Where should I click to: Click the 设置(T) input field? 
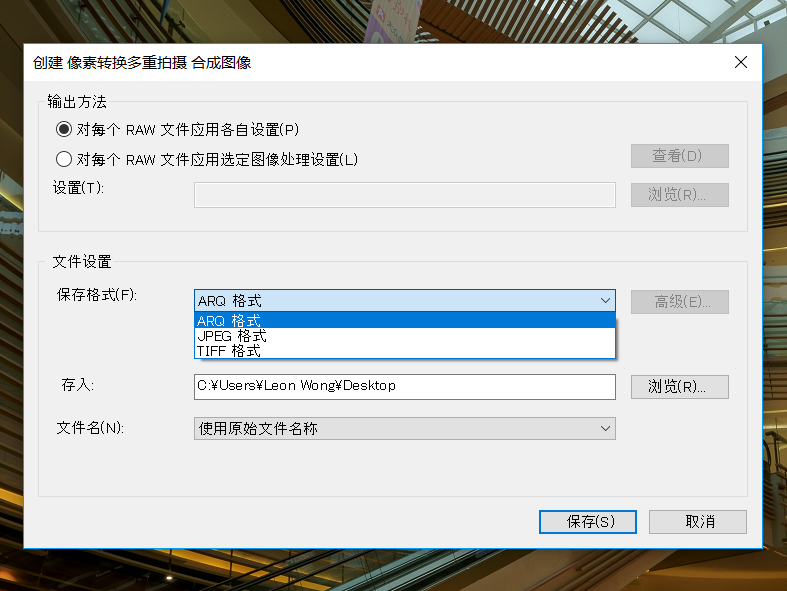(405, 195)
